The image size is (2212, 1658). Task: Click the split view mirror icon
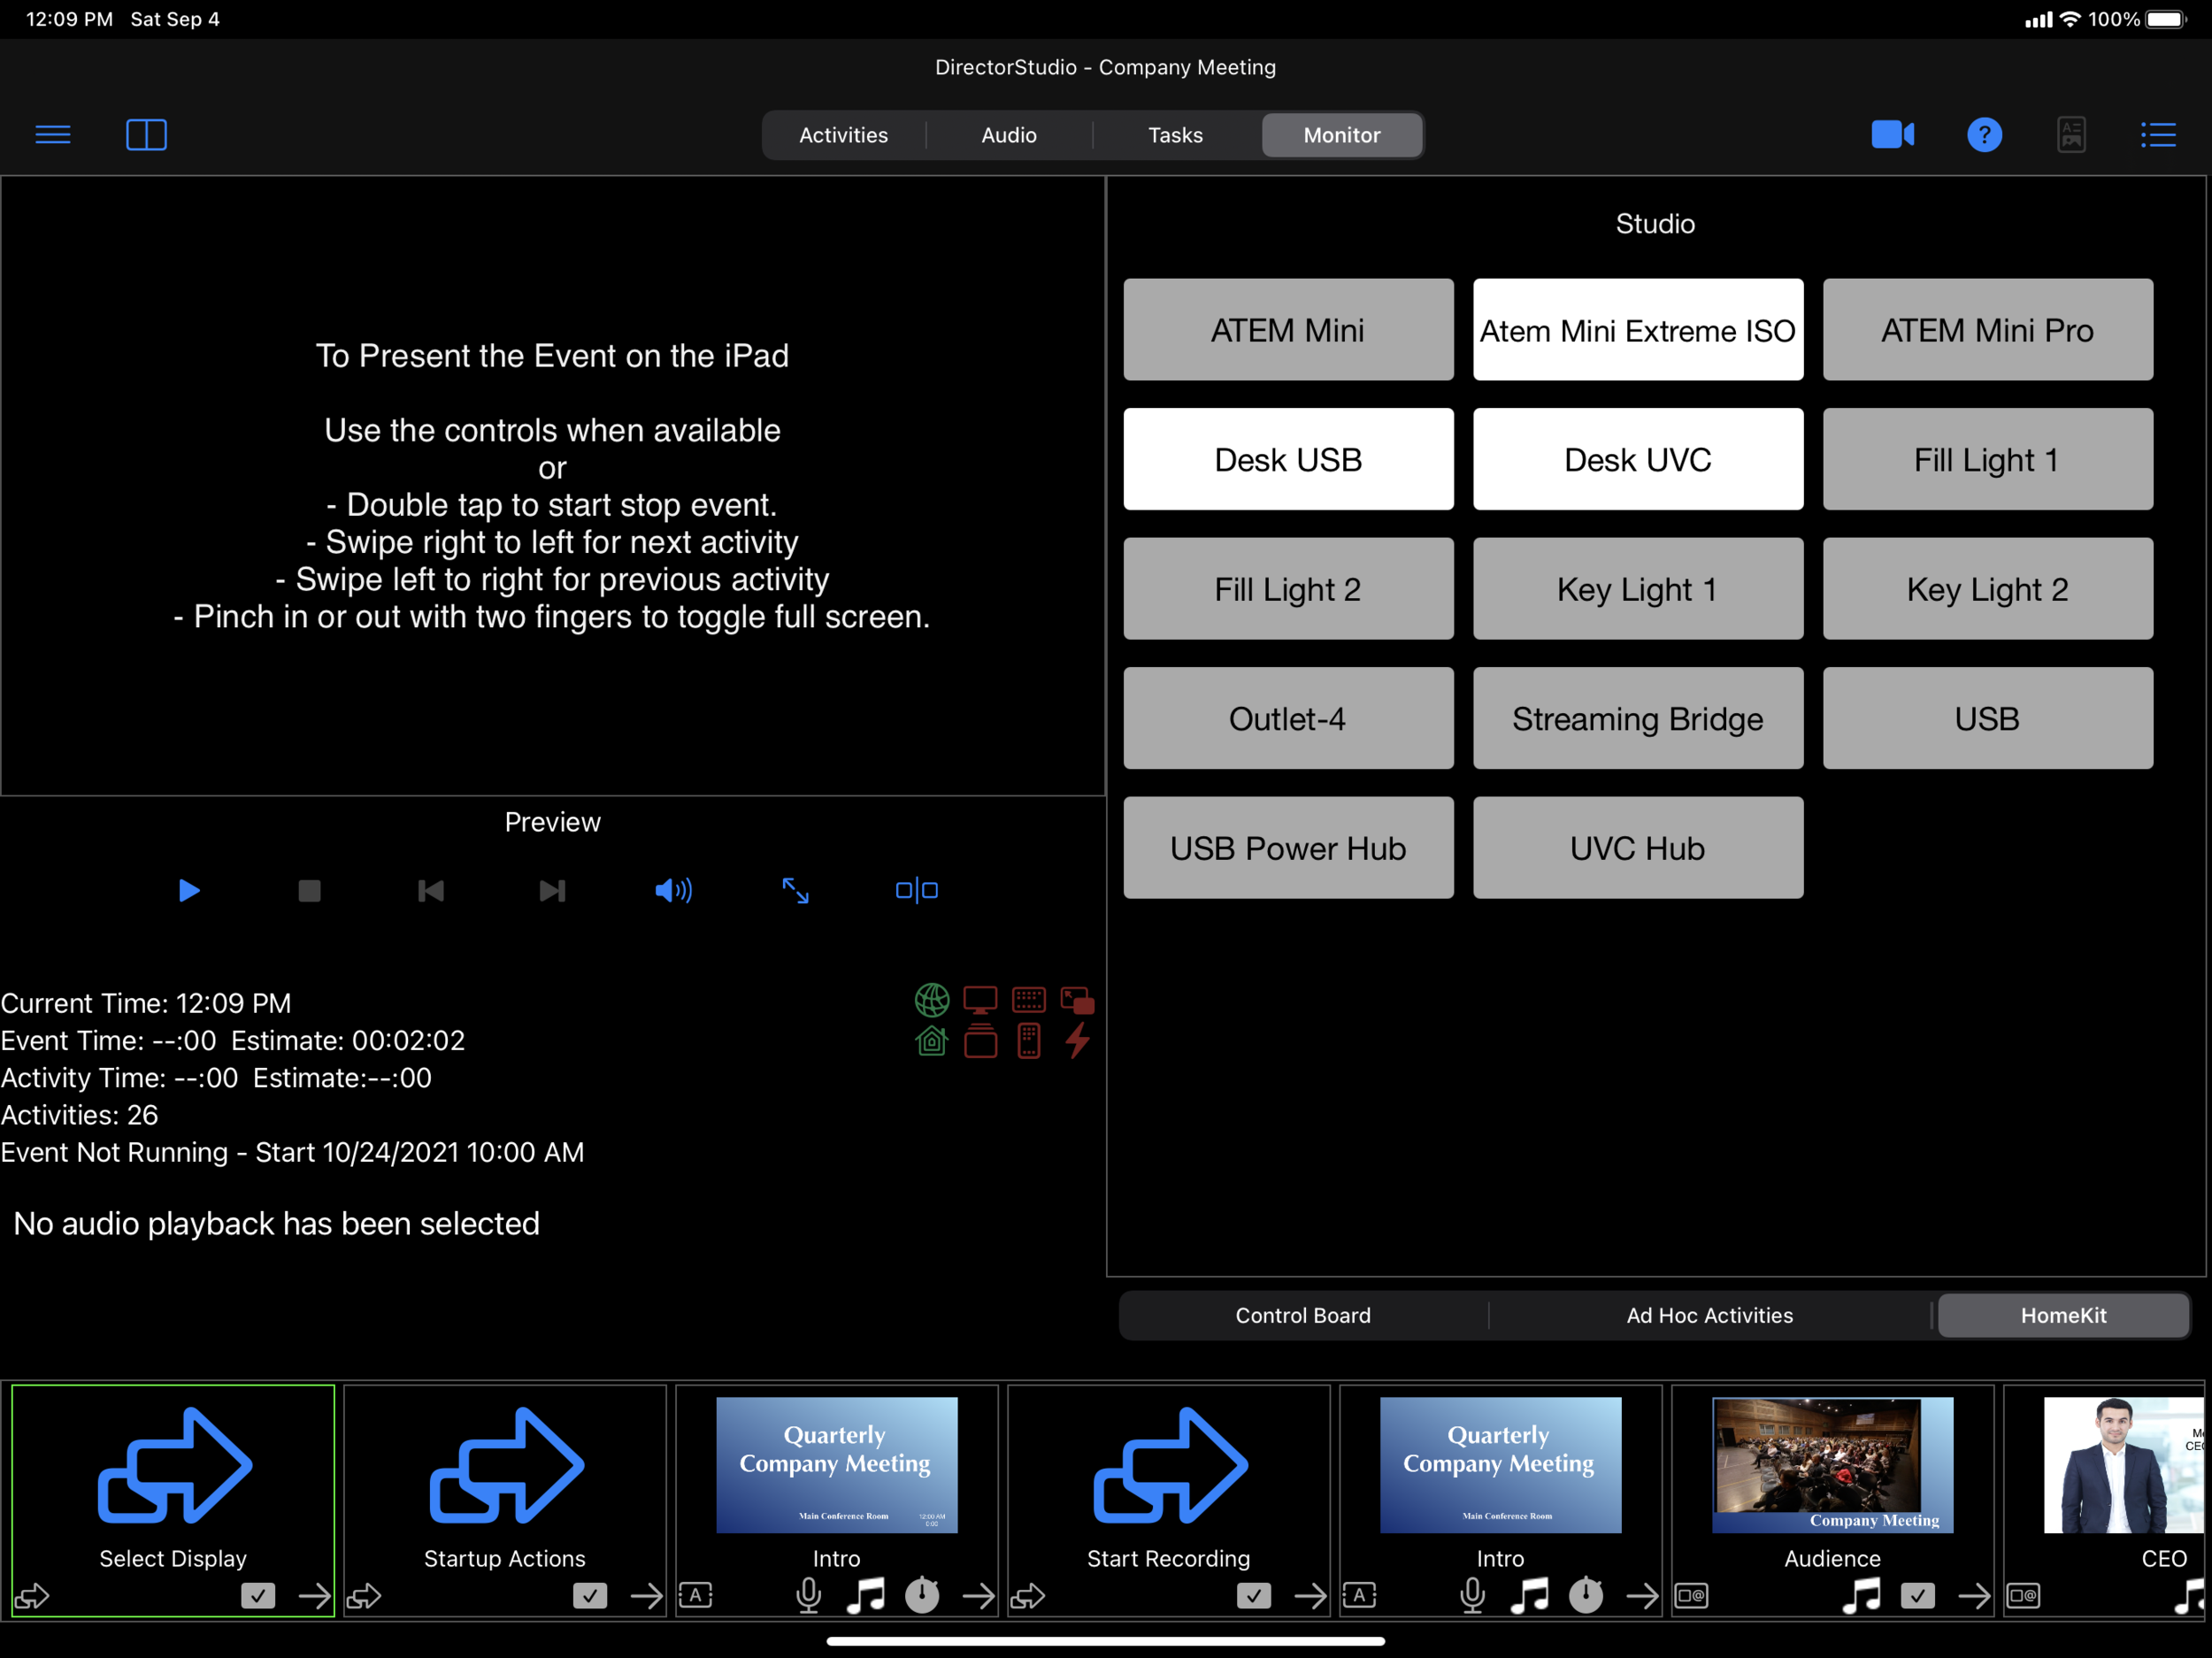pyautogui.click(x=916, y=890)
